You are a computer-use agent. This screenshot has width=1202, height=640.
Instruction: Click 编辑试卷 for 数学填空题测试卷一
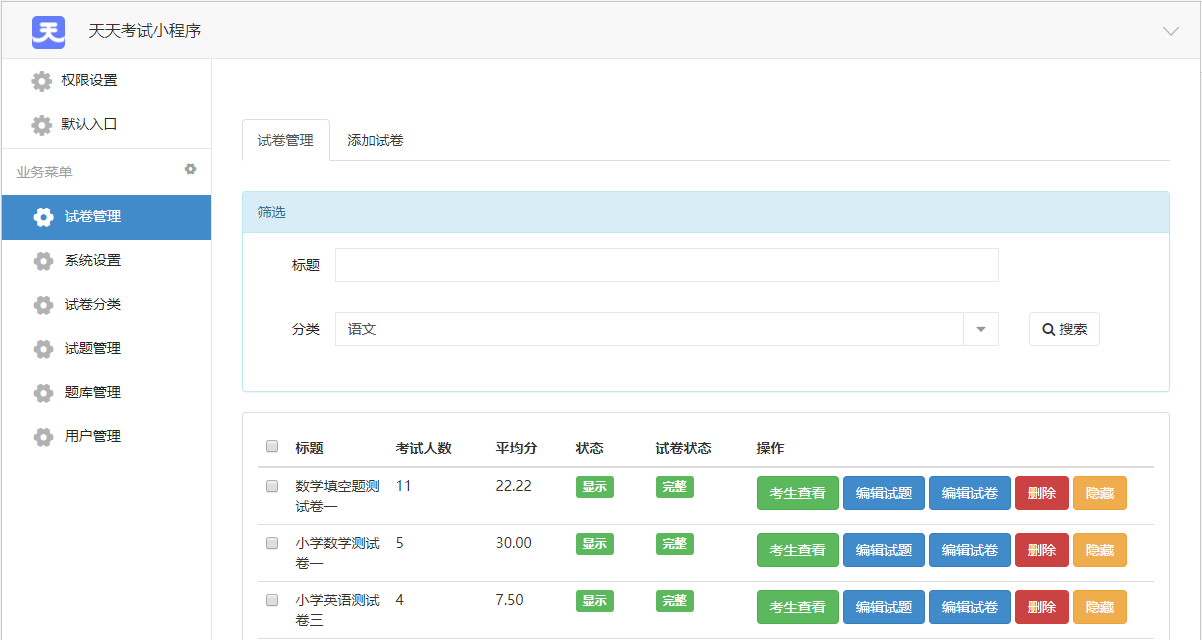(970, 493)
